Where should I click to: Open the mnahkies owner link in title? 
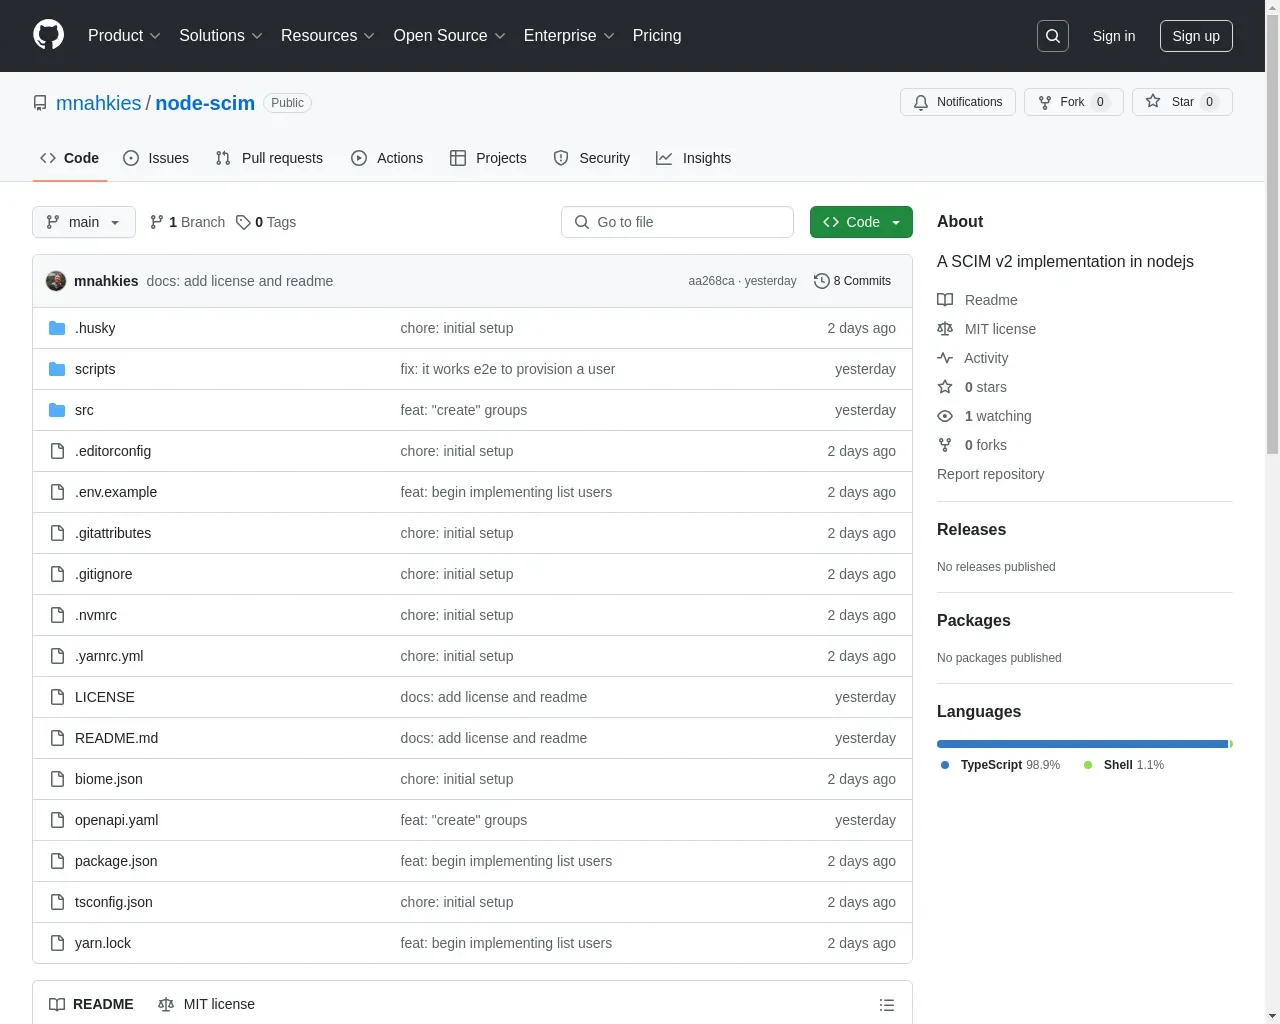point(99,103)
